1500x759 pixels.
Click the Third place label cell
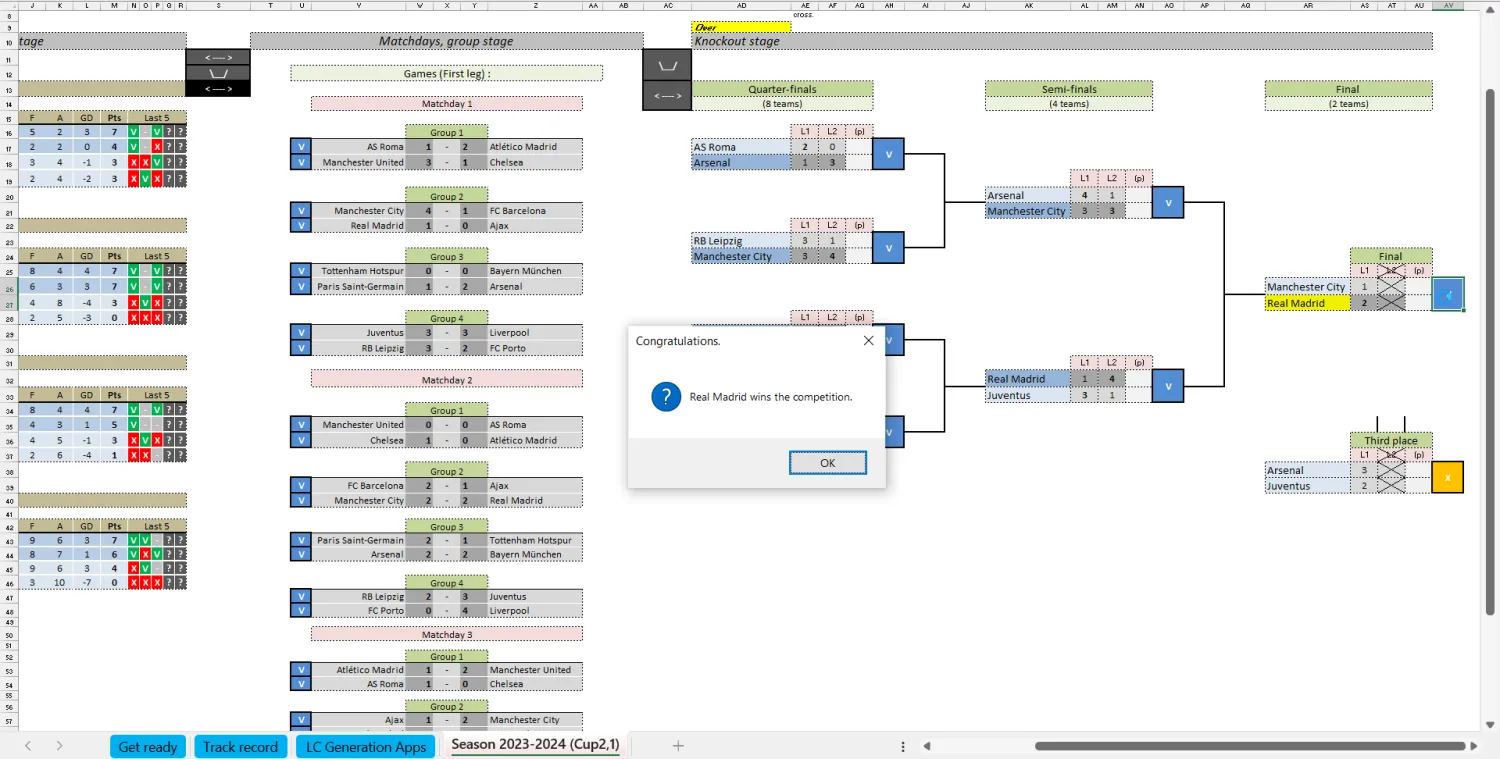coord(1391,440)
